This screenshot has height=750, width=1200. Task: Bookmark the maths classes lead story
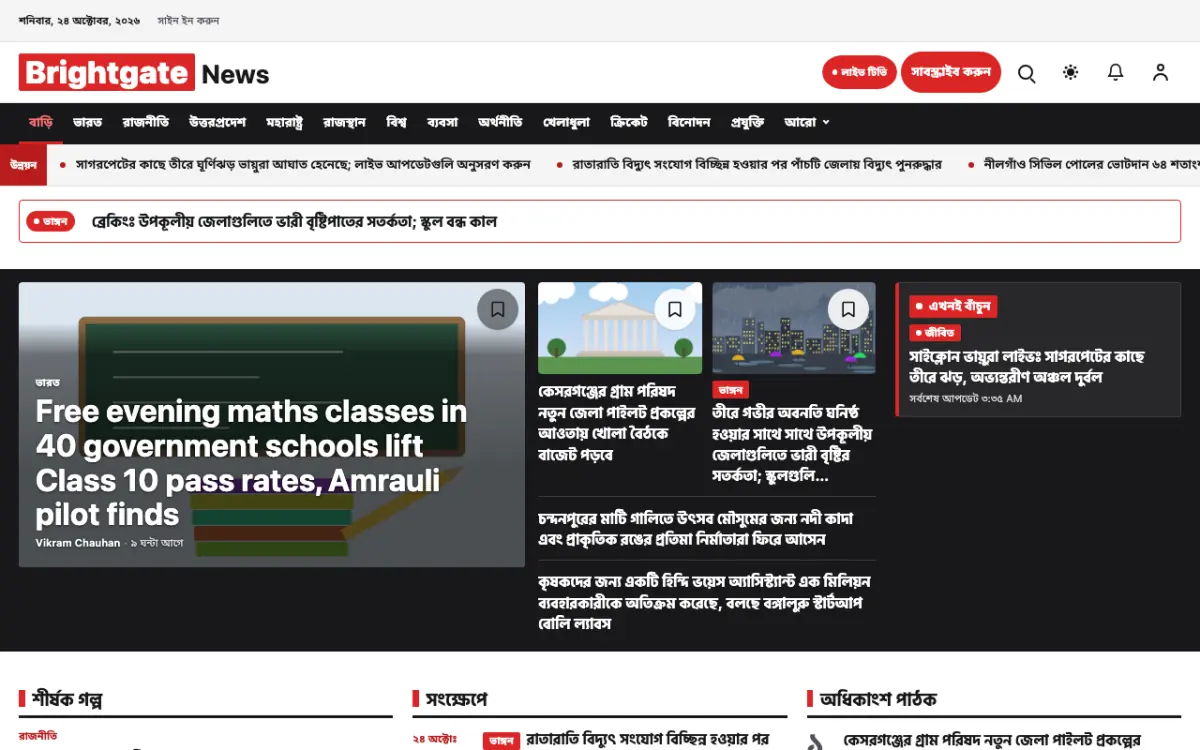[497, 309]
